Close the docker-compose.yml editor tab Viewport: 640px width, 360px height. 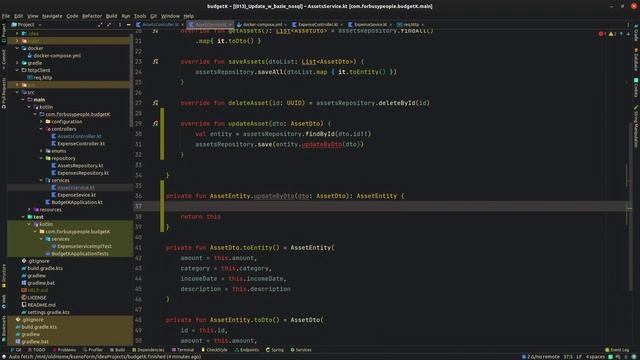[285, 25]
